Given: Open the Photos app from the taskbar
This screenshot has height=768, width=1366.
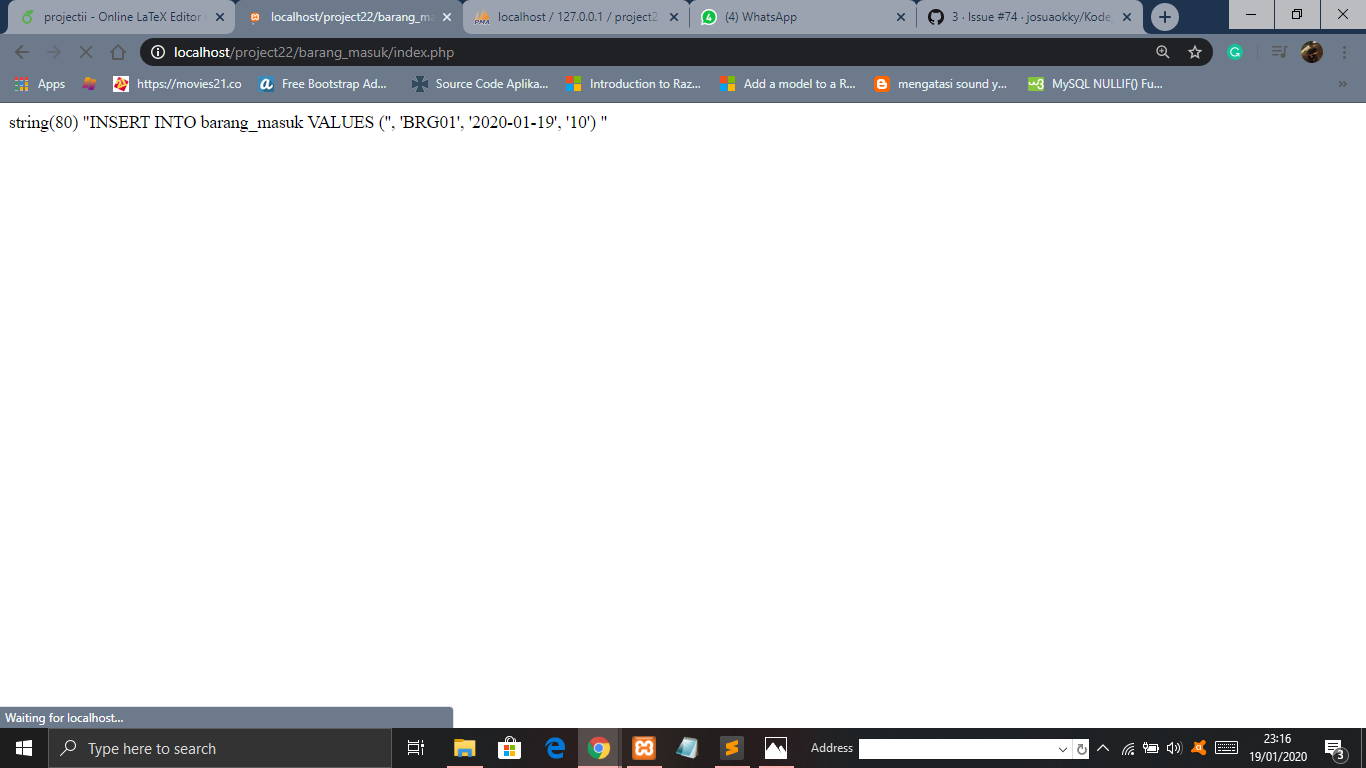Looking at the screenshot, I should coord(775,747).
